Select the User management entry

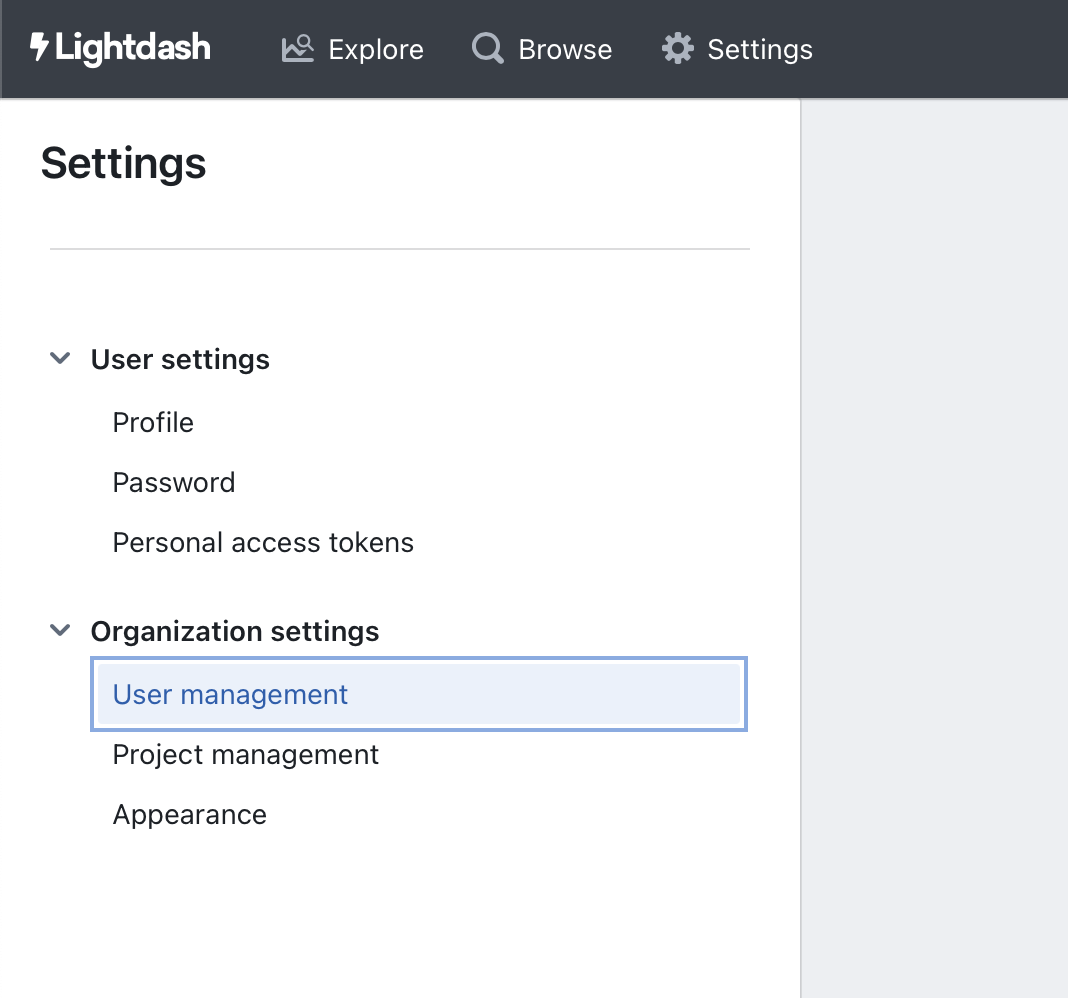click(x=230, y=693)
